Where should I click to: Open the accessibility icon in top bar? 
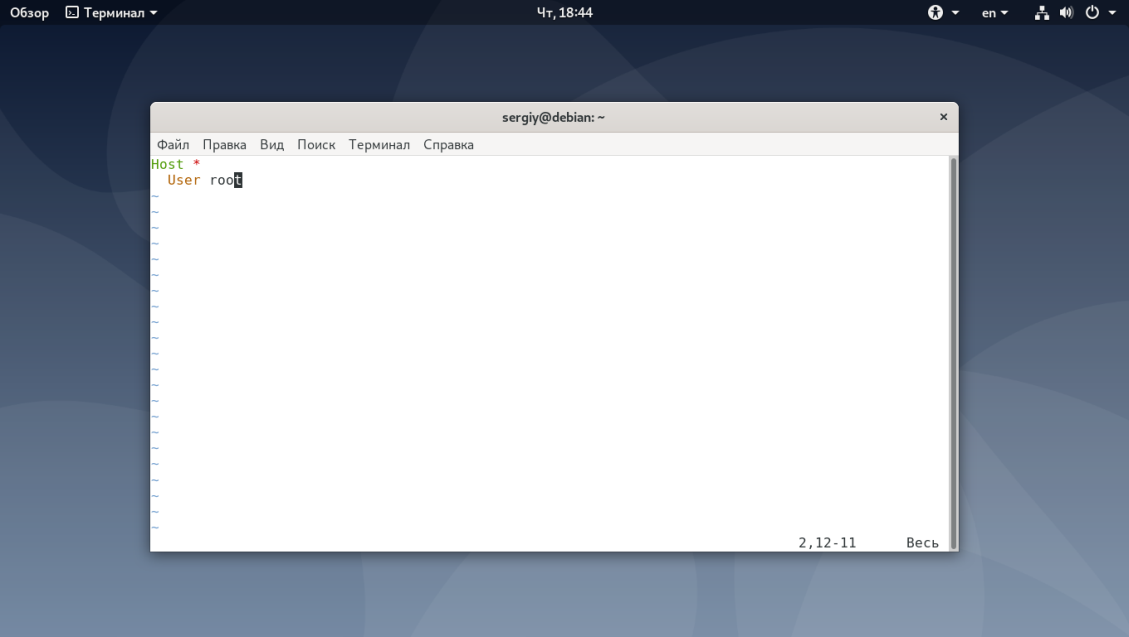tap(935, 12)
